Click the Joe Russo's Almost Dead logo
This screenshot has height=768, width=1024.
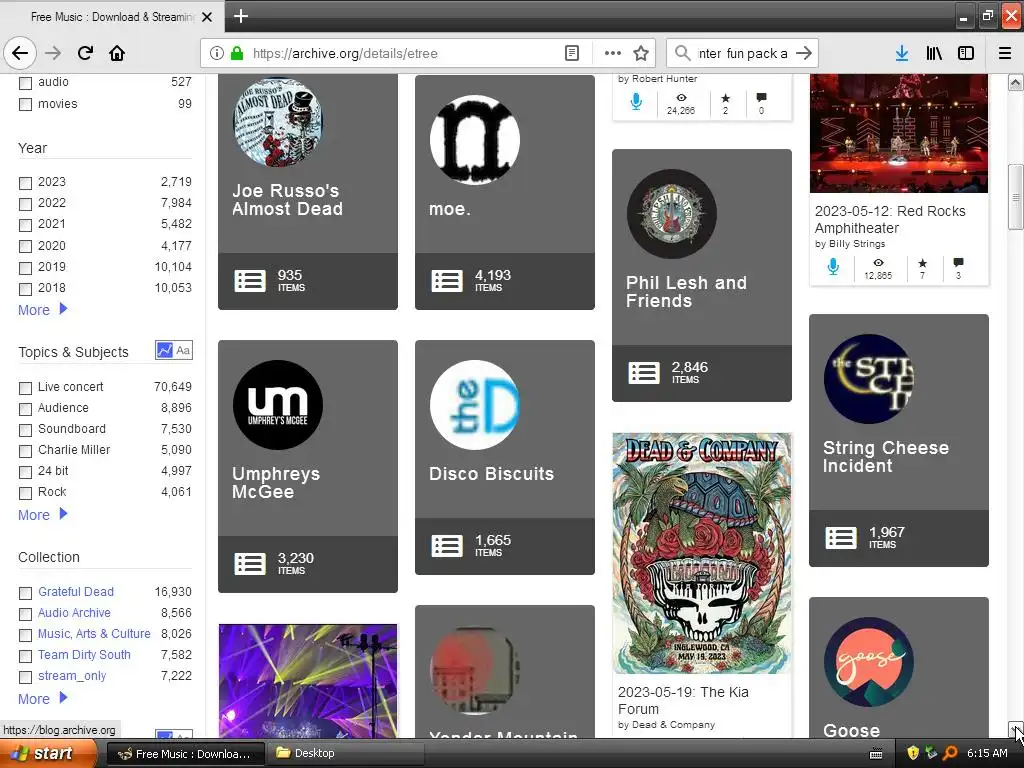tap(278, 121)
